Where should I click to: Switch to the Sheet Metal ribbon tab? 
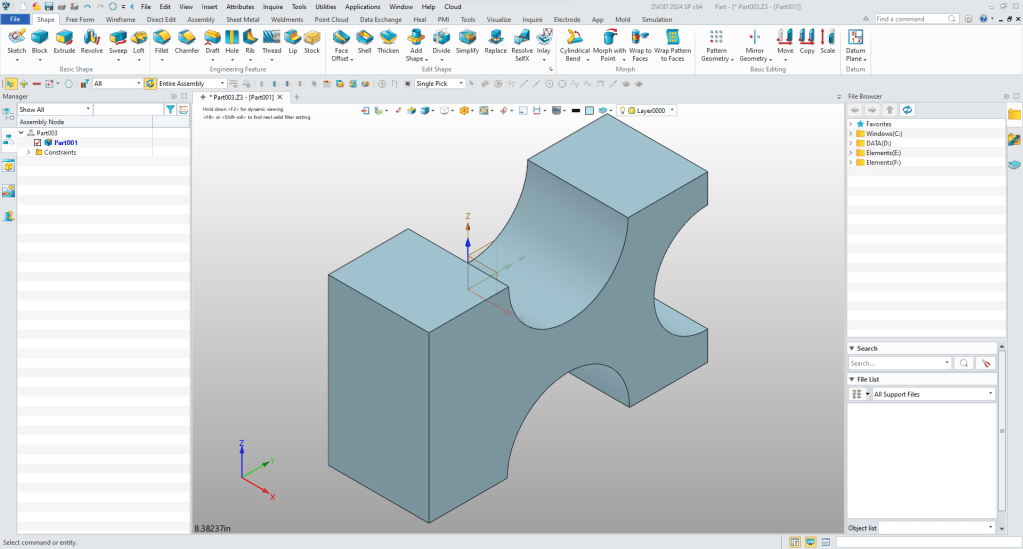(241, 19)
